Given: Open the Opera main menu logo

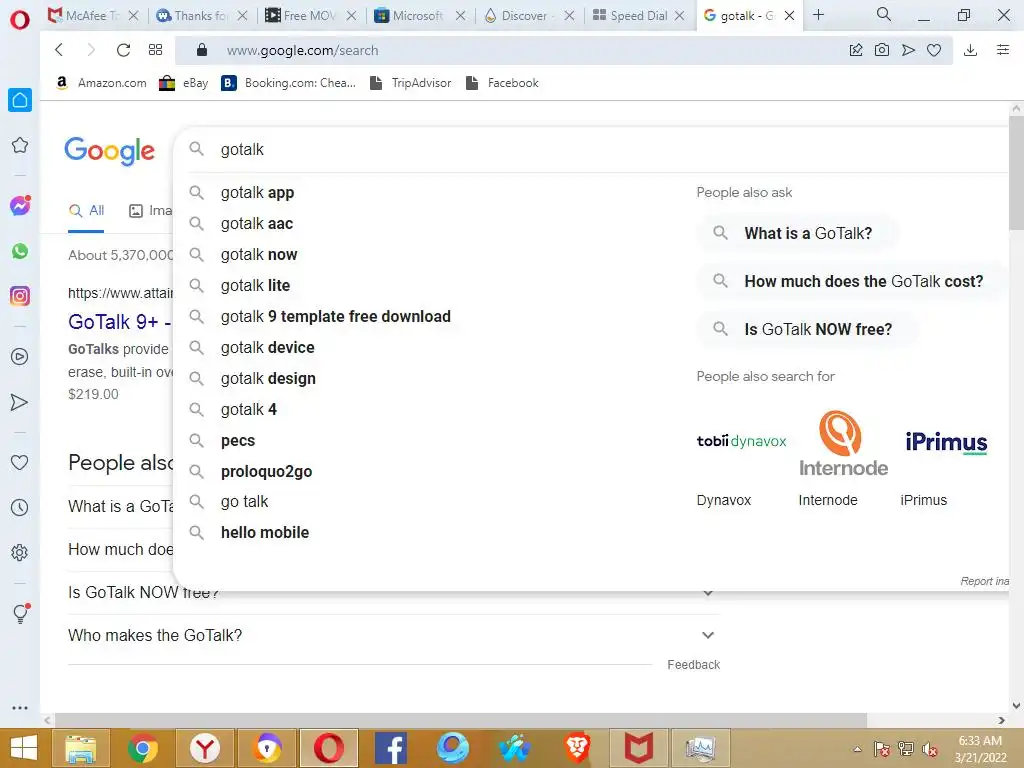Looking at the screenshot, I should pos(20,20).
